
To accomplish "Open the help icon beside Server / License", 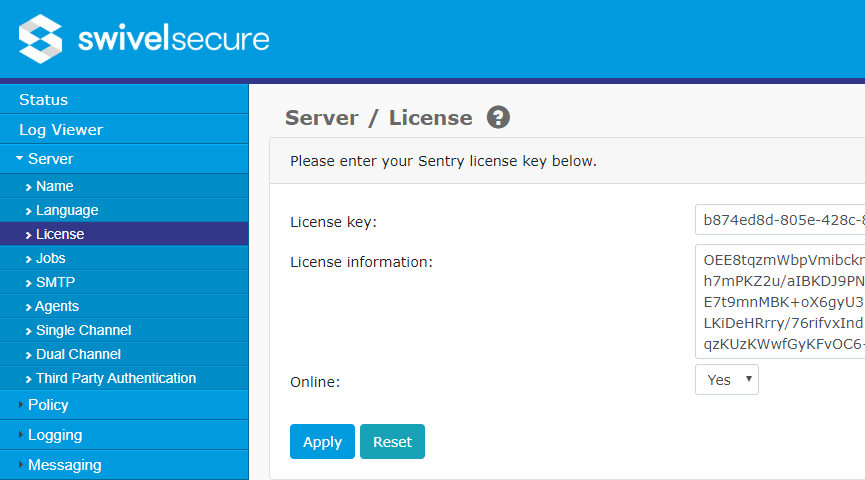I will tap(498, 117).
